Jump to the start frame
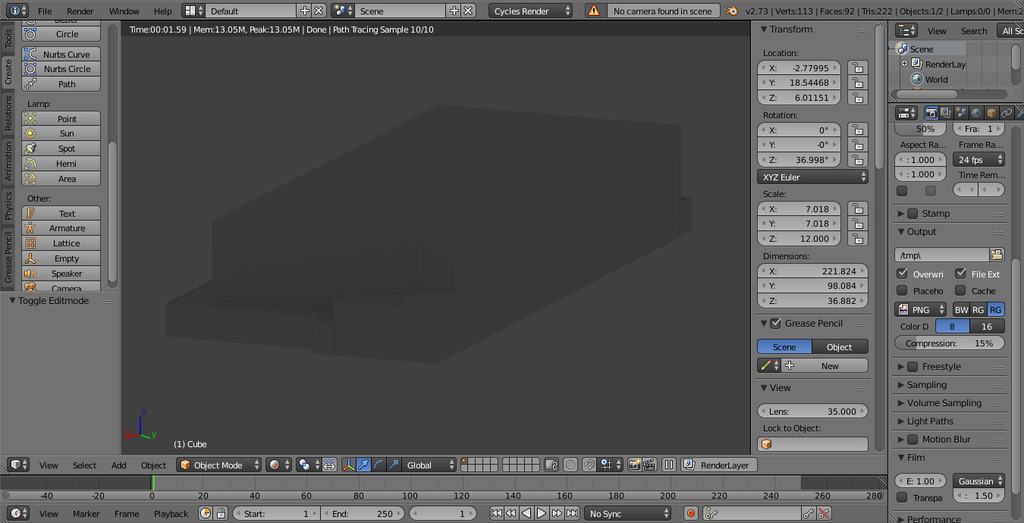The height and width of the screenshot is (523, 1024). point(496,514)
